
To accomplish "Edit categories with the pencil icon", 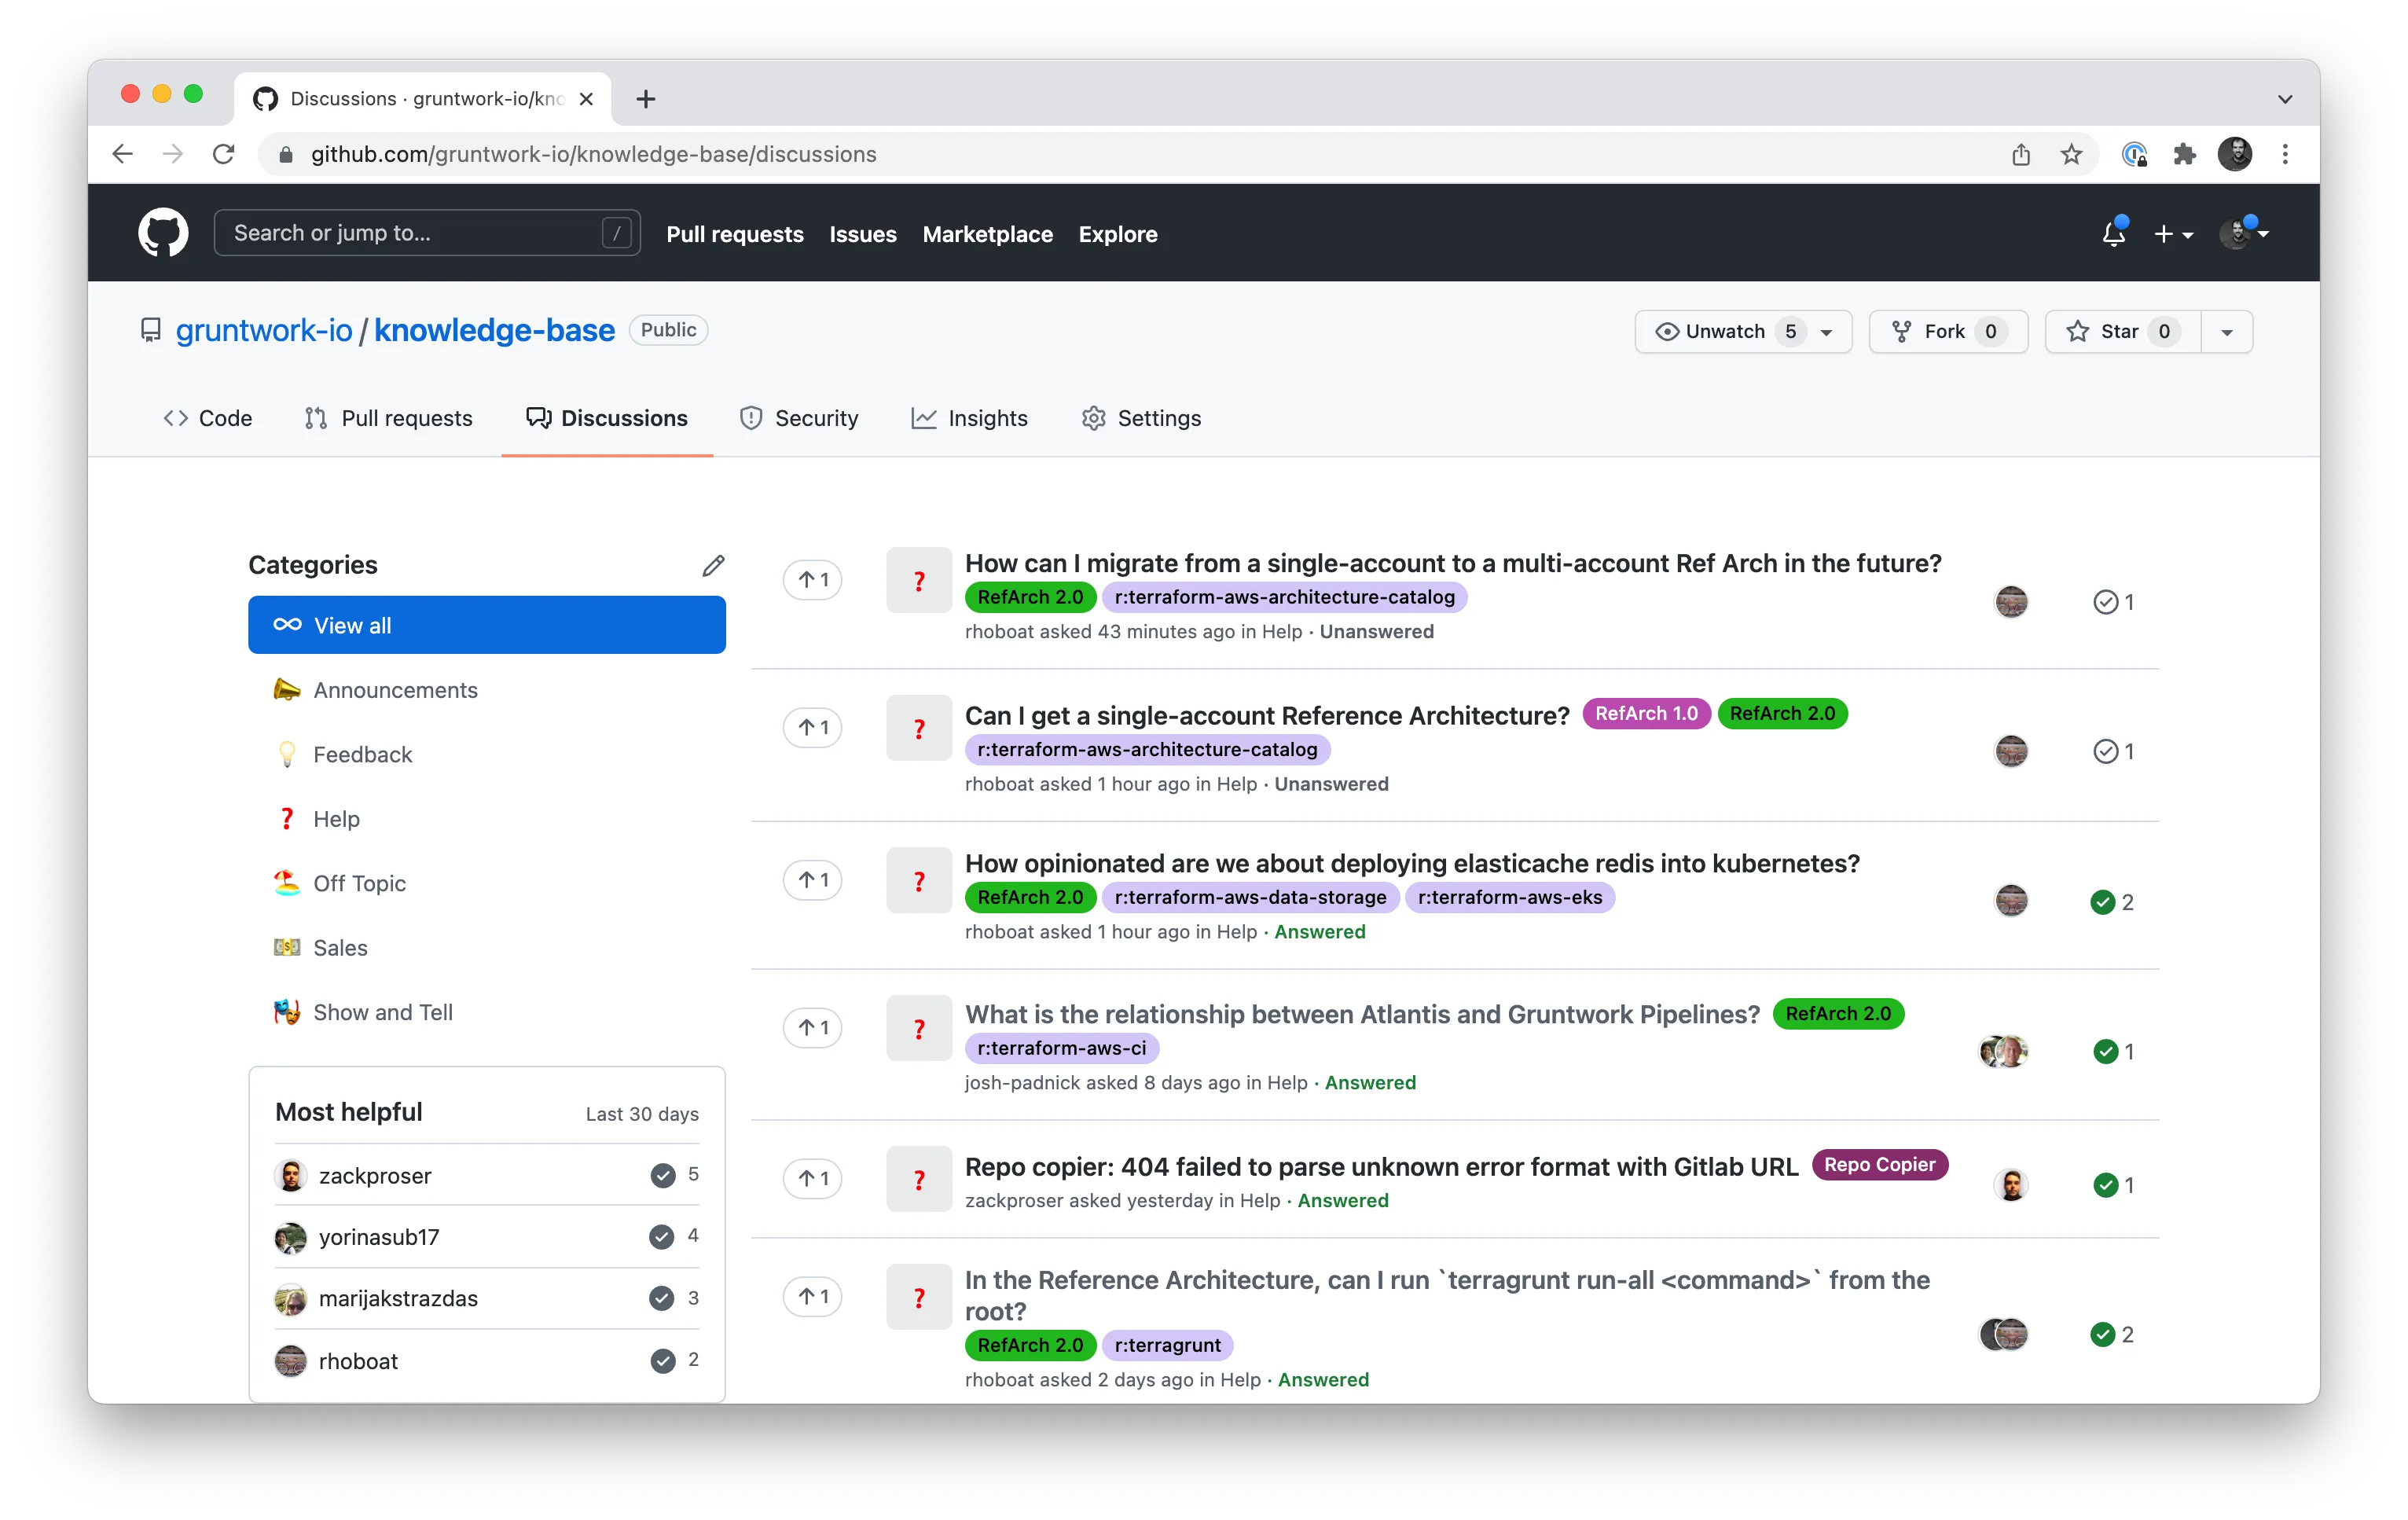I will click(x=713, y=566).
